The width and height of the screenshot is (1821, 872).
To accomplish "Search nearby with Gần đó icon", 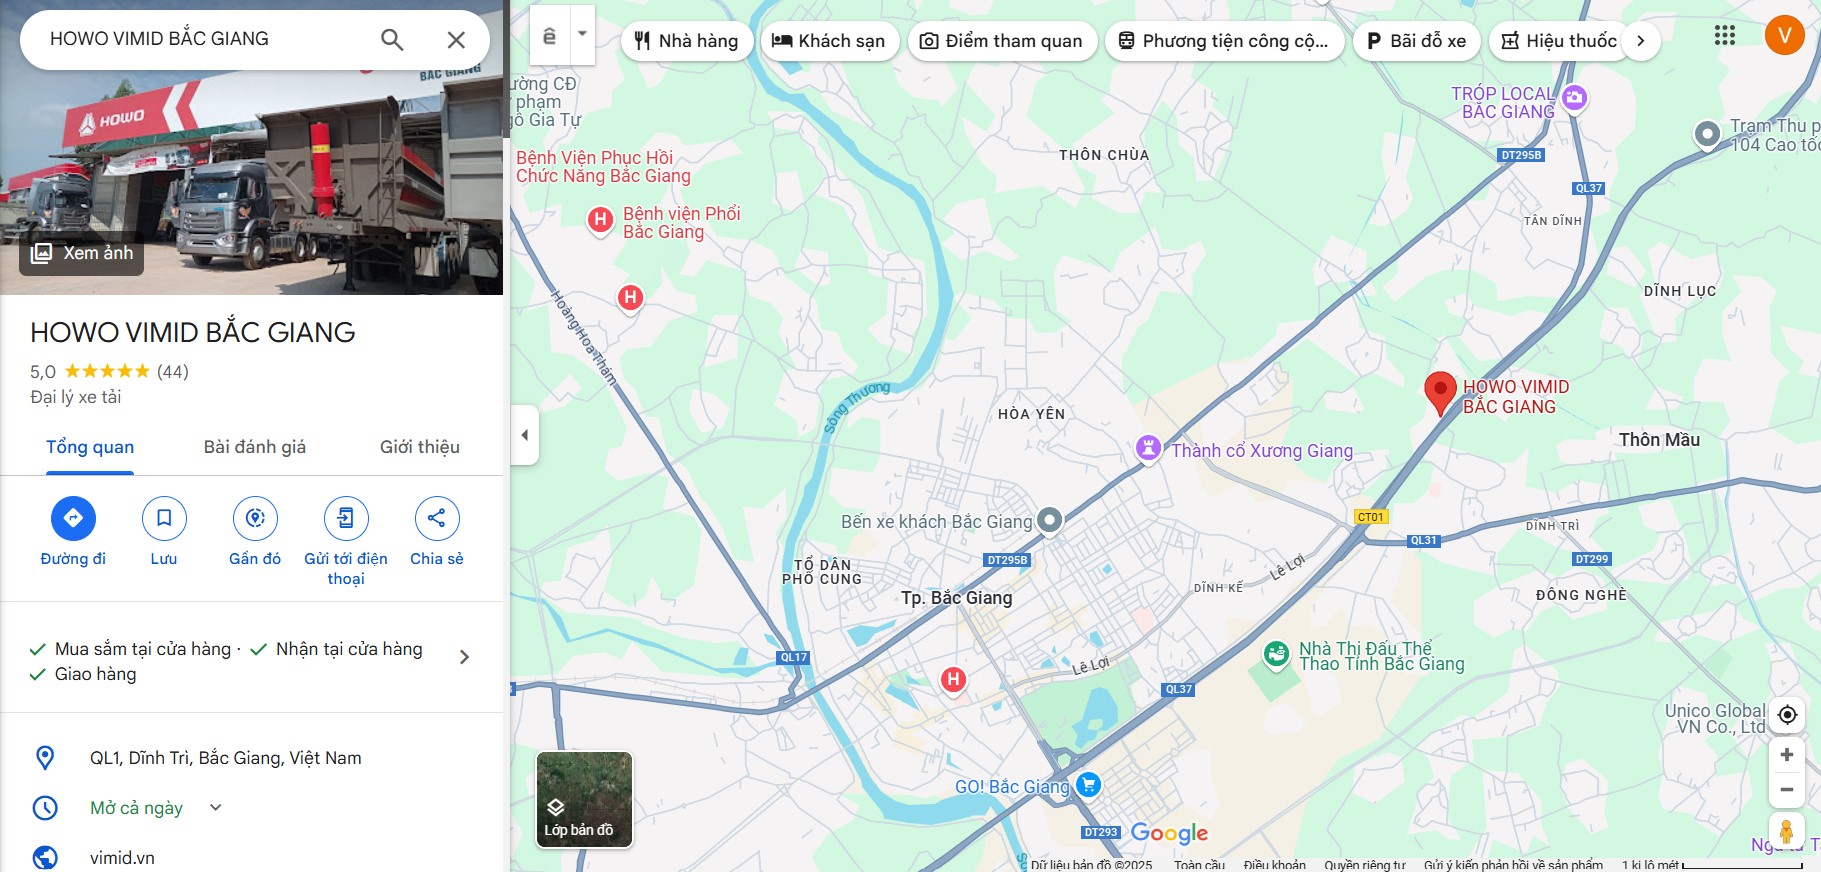I will [255, 518].
